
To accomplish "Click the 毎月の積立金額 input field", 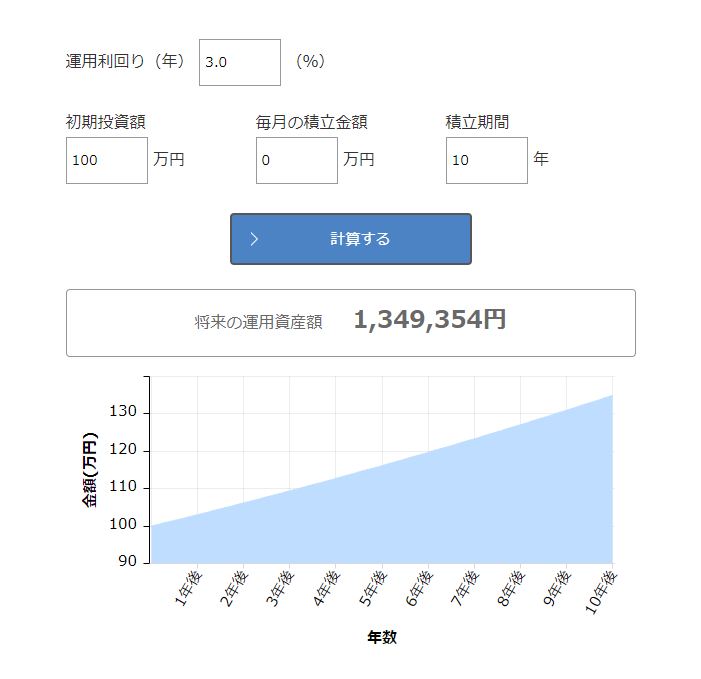I will pyautogui.click(x=297, y=160).
